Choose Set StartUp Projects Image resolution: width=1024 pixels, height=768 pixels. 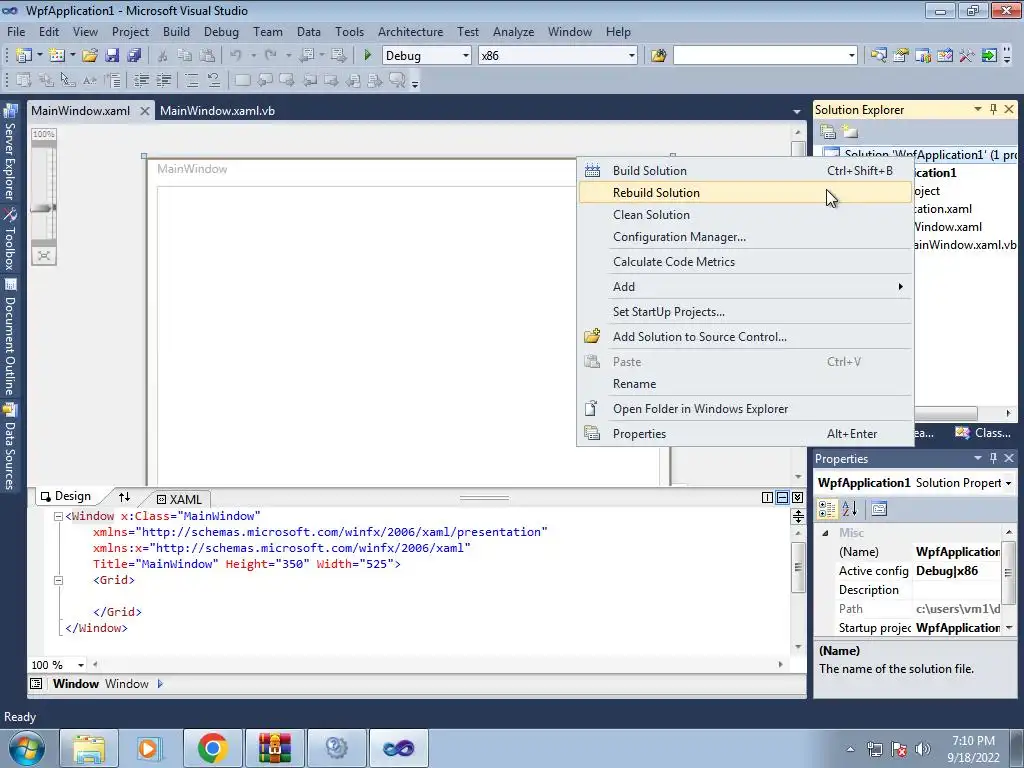click(x=744, y=312)
